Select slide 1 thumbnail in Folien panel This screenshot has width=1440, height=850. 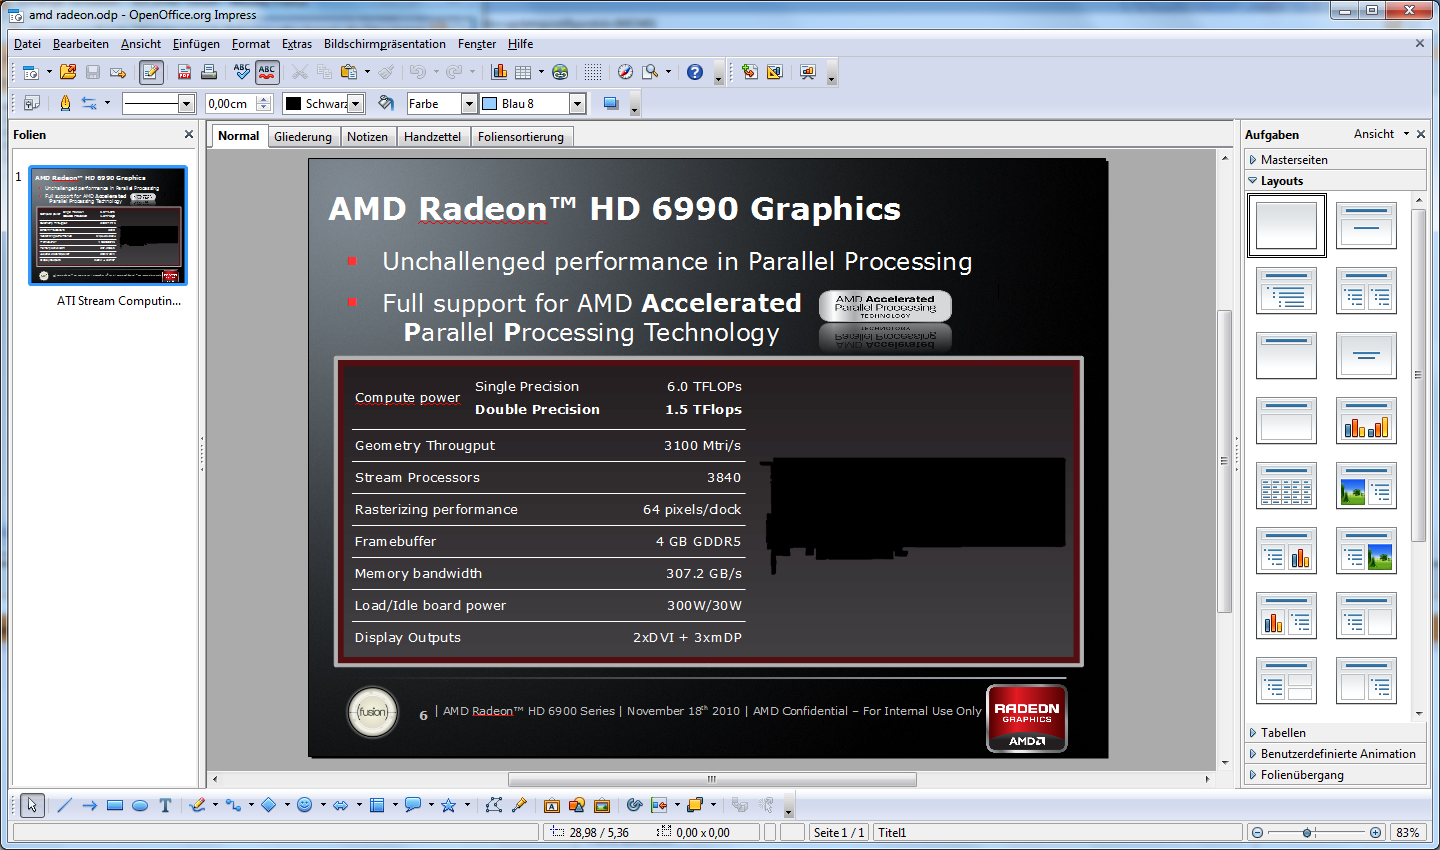point(108,226)
